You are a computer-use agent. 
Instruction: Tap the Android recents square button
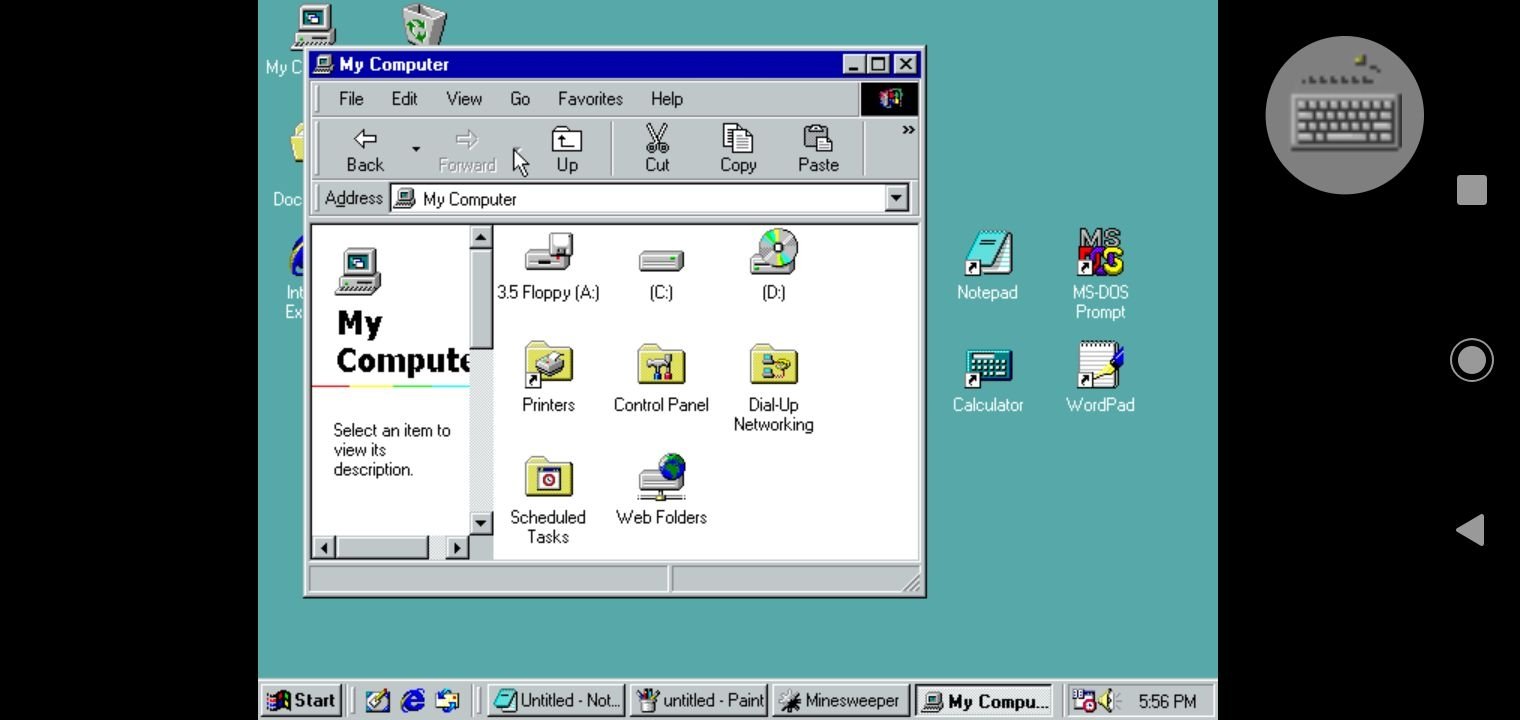(1471, 190)
